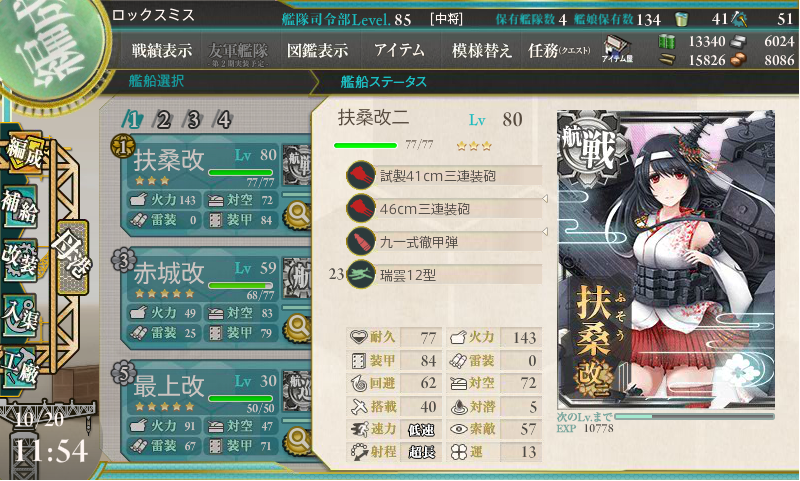The width and height of the screenshot is (800, 481).
Task: Click magnifier detail icon for 赤城改
Action: (x=297, y=326)
